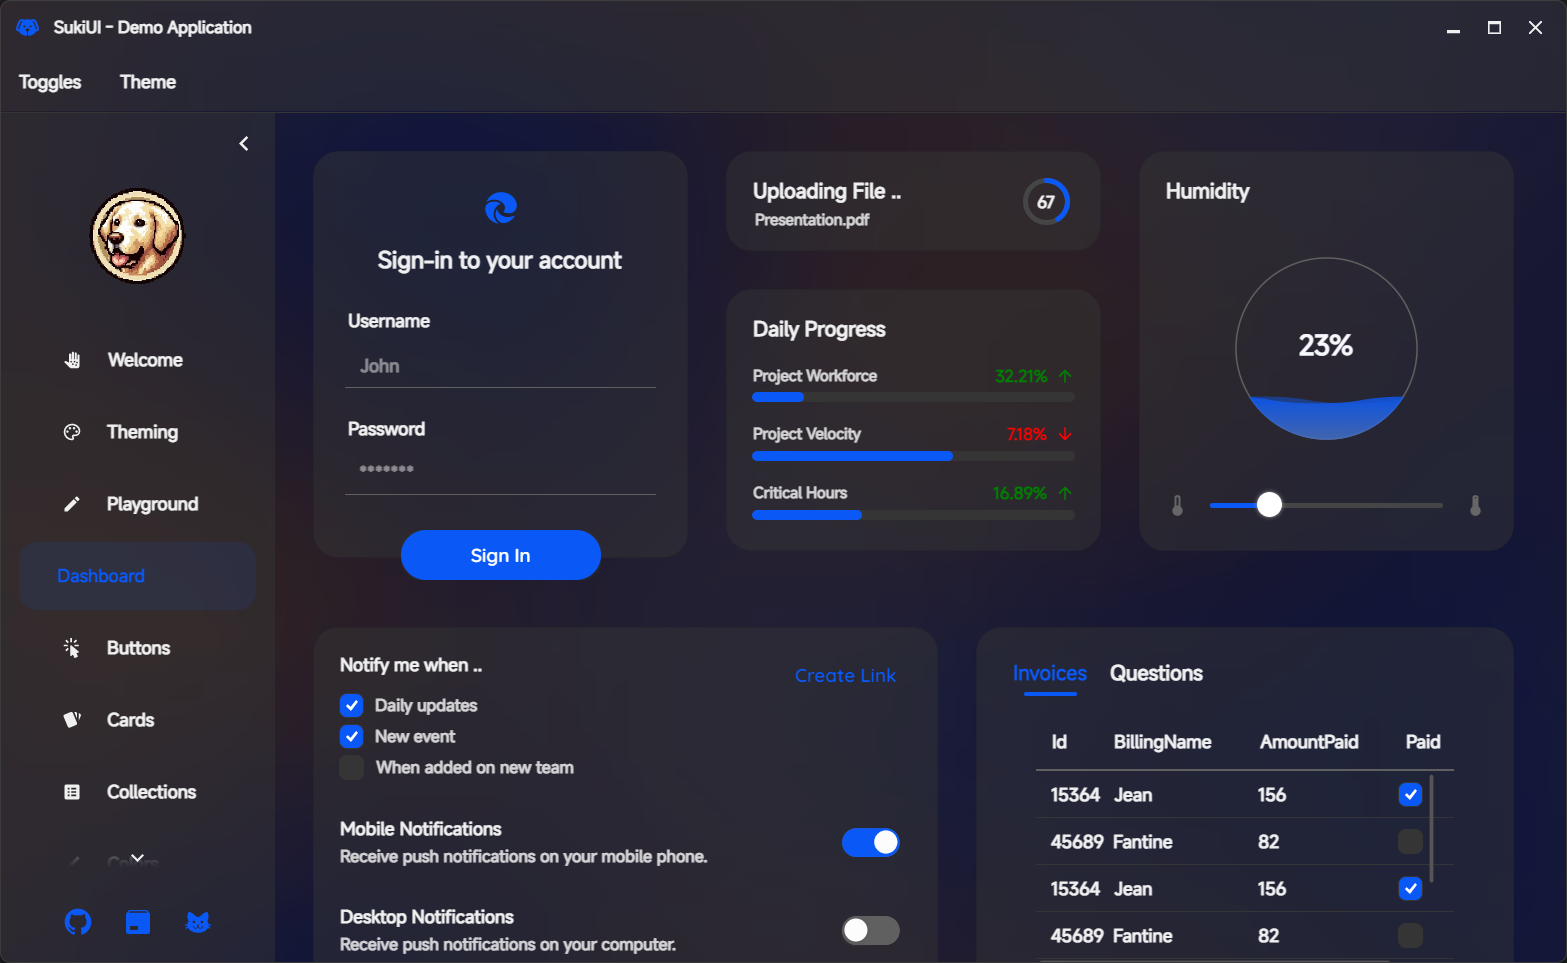1567x963 pixels.
Task: Open the GitHub link icon
Action: pyautogui.click(x=78, y=922)
